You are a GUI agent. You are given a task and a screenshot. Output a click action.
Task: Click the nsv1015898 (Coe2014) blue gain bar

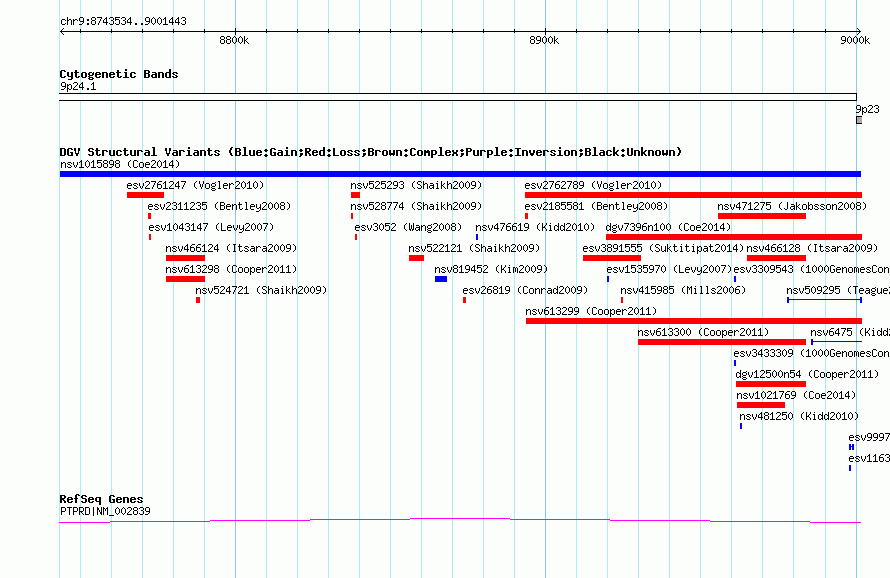[460, 174]
